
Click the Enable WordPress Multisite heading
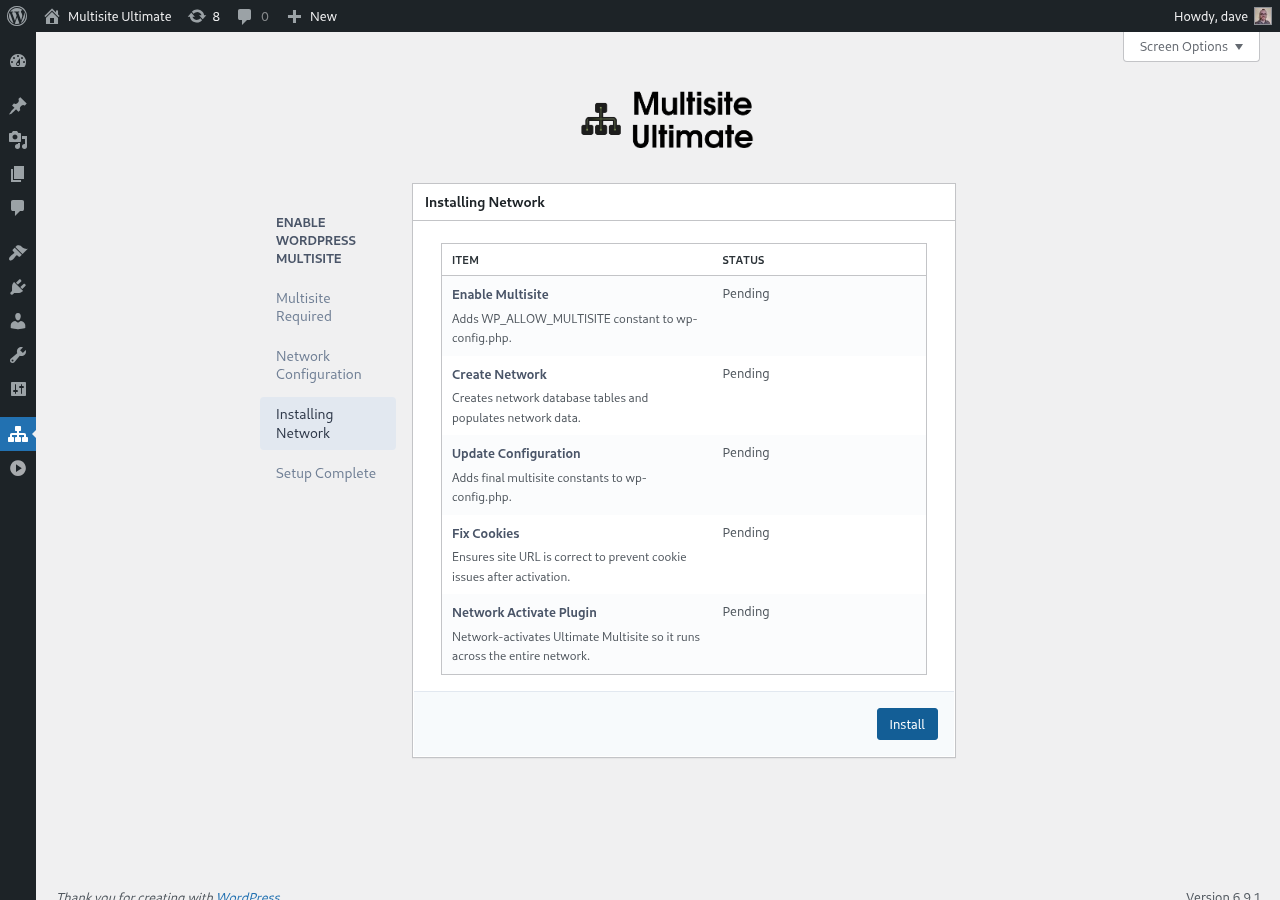coord(316,240)
